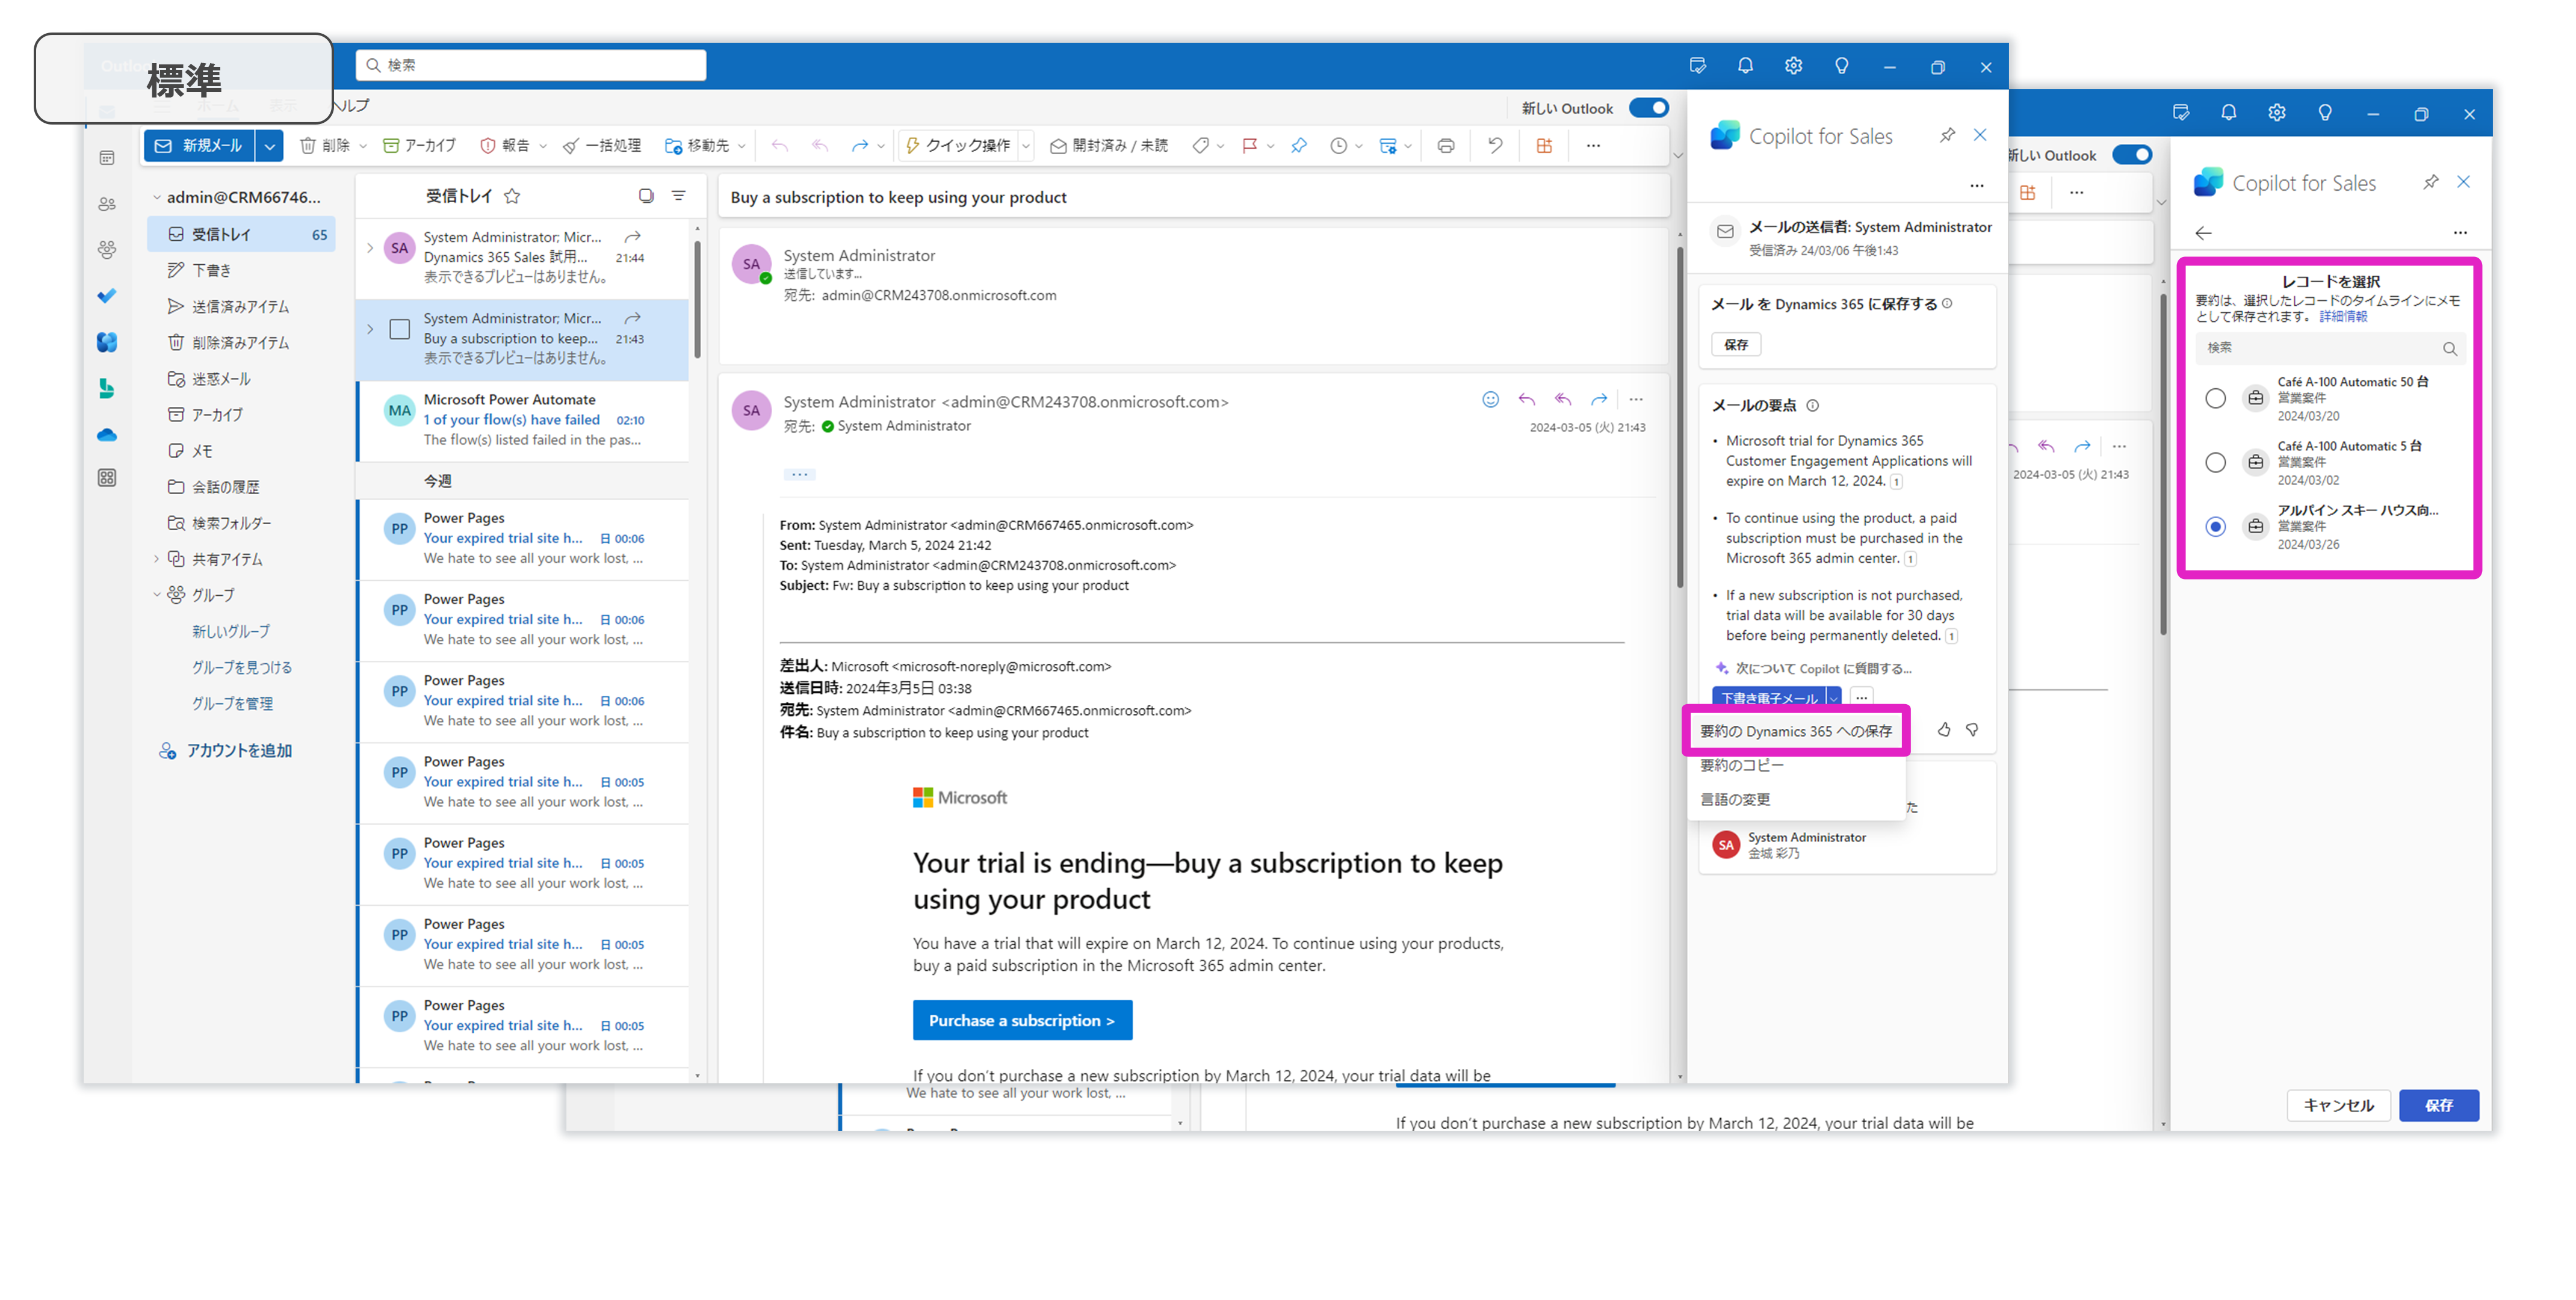Open the To Do checkmark icon in left rail
Screen dimensions: 2576x1300
pos(107,296)
